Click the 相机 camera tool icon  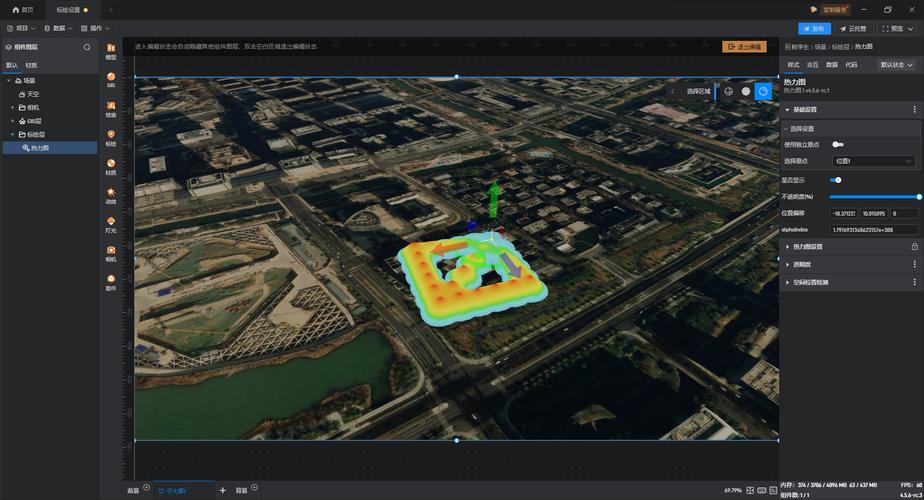click(111, 254)
